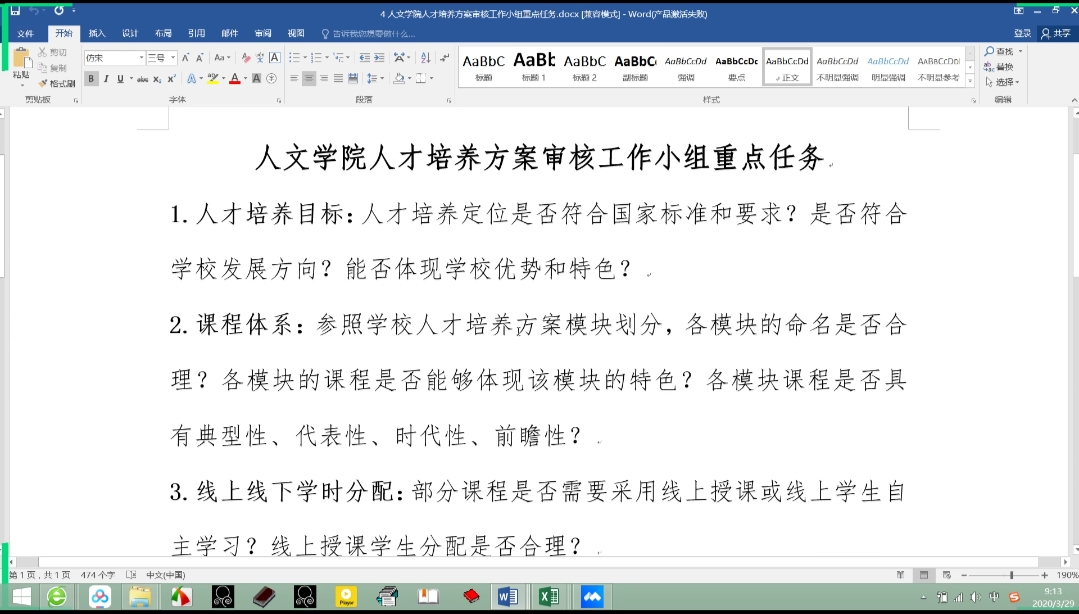The image size is (1079, 614).
Task: Click the Format Painter brush icon
Action: tap(43, 83)
